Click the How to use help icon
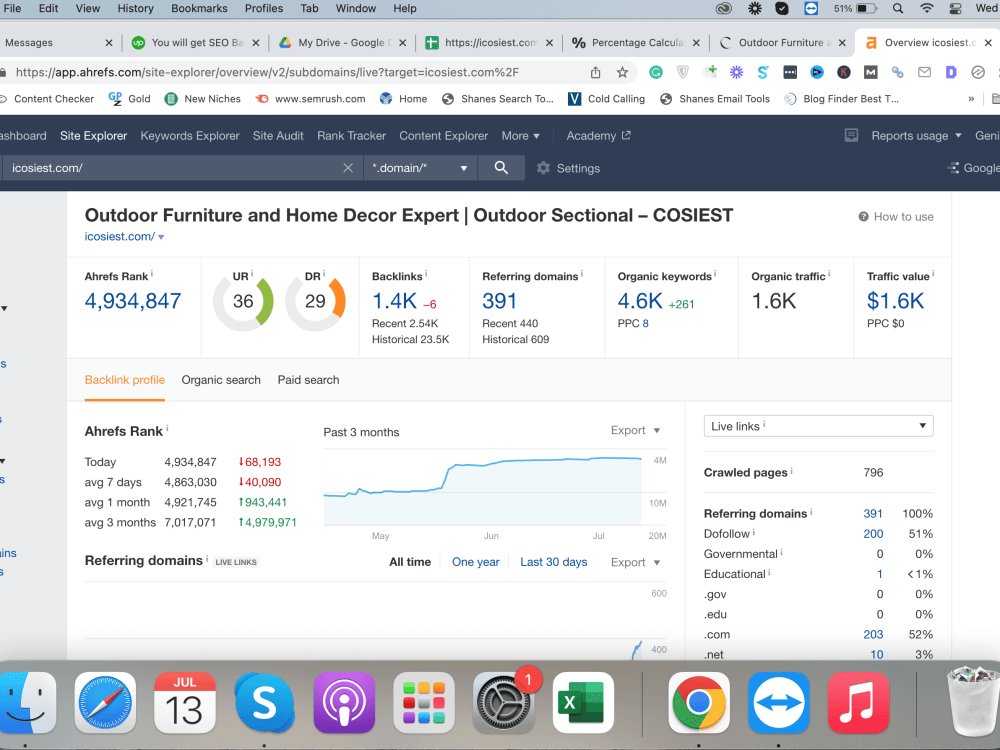 point(864,217)
